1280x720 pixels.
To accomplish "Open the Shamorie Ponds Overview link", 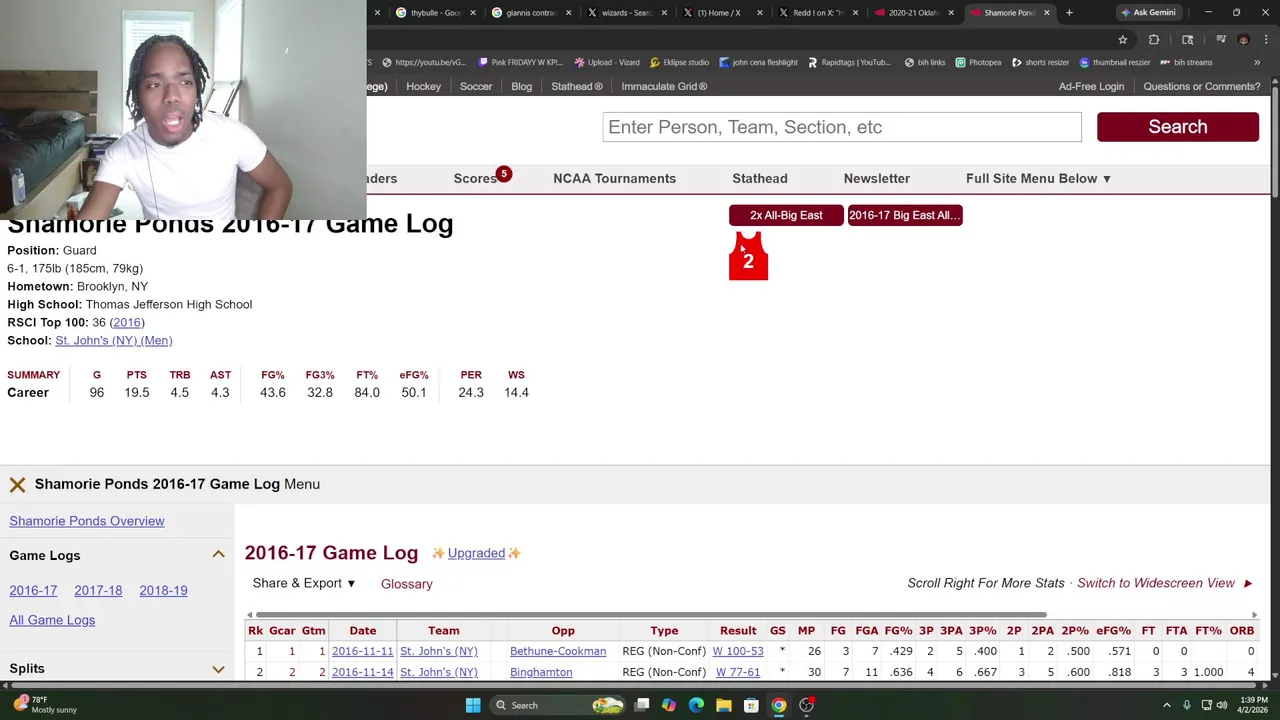I will (x=87, y=521).
